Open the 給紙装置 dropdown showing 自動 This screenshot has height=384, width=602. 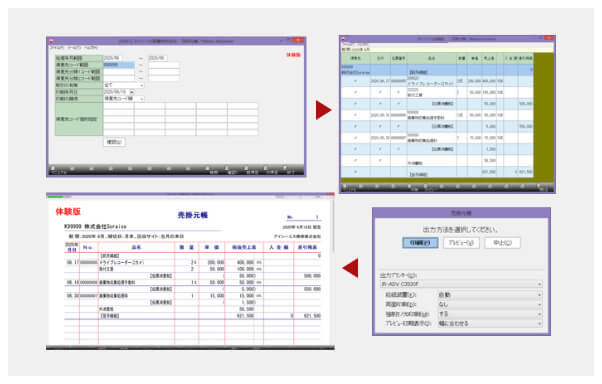point(490,295)
